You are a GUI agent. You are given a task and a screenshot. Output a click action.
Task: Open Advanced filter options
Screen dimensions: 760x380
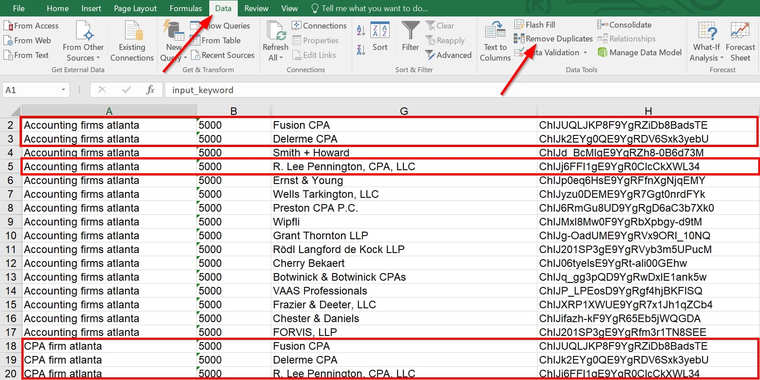[x=449, y=55]
